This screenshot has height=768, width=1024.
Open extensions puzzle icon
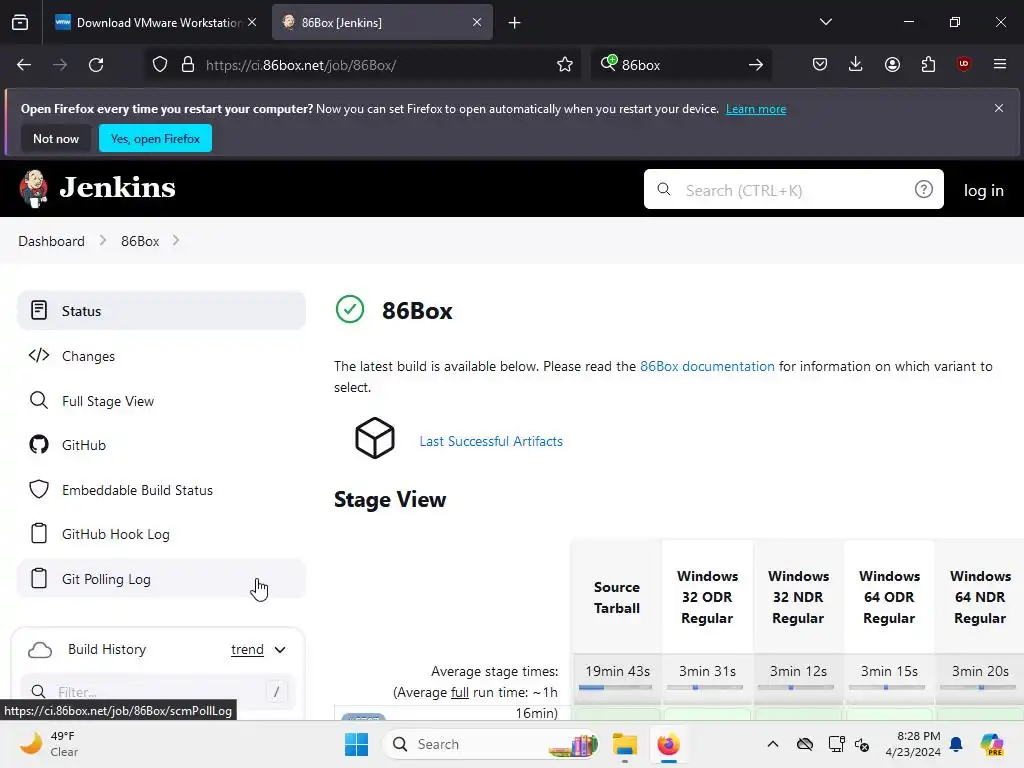pyautogui.click(x=928, y=64)
